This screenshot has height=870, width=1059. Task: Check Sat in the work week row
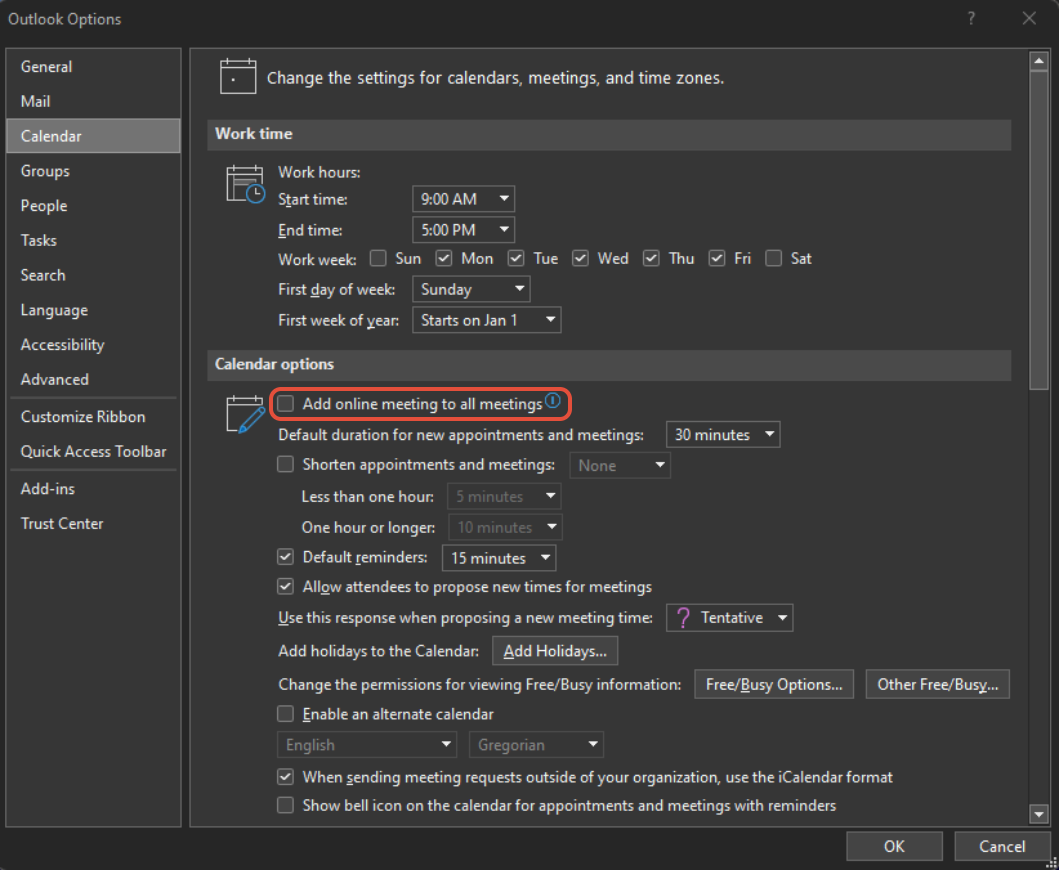pos(773,258)
